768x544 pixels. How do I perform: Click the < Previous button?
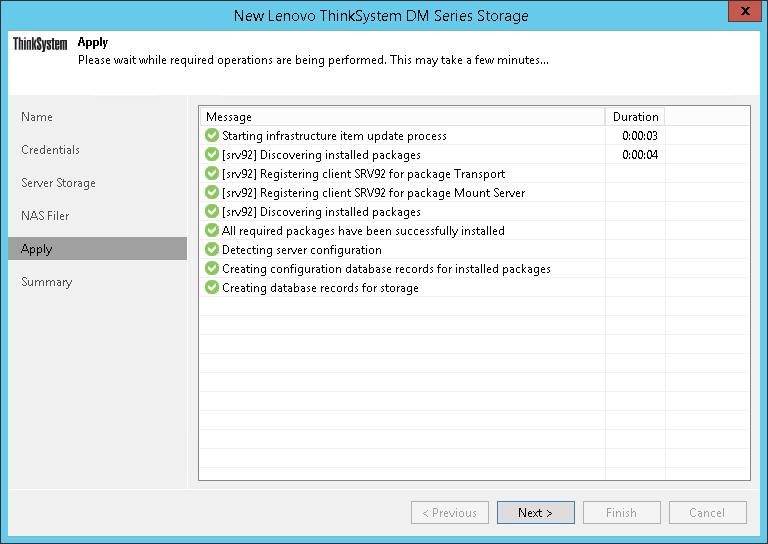pyautogui.click(x=450, y=513)
